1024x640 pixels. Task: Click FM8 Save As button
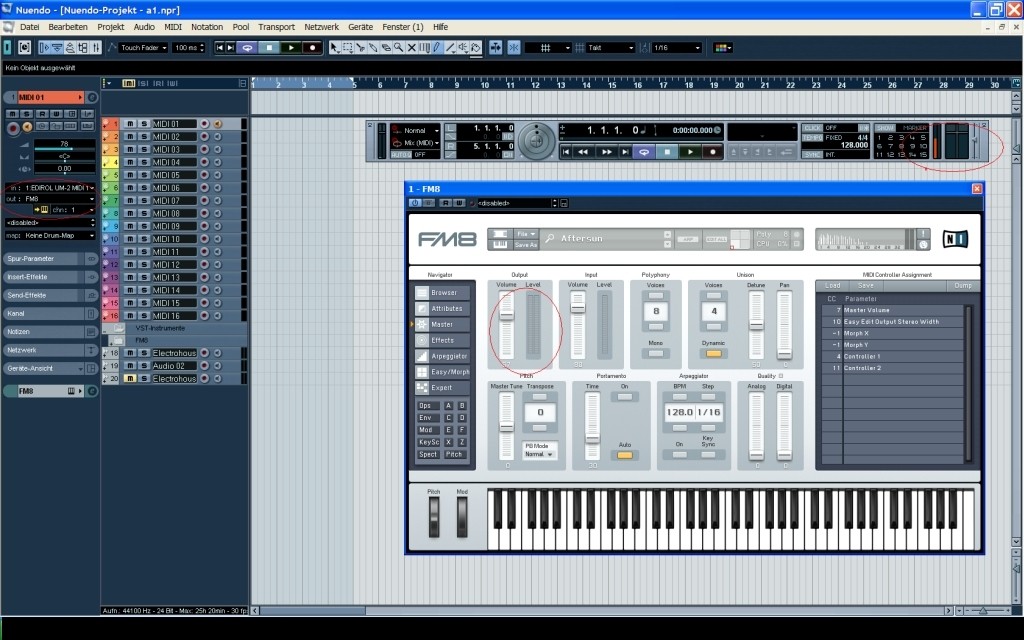pos(526,245)
